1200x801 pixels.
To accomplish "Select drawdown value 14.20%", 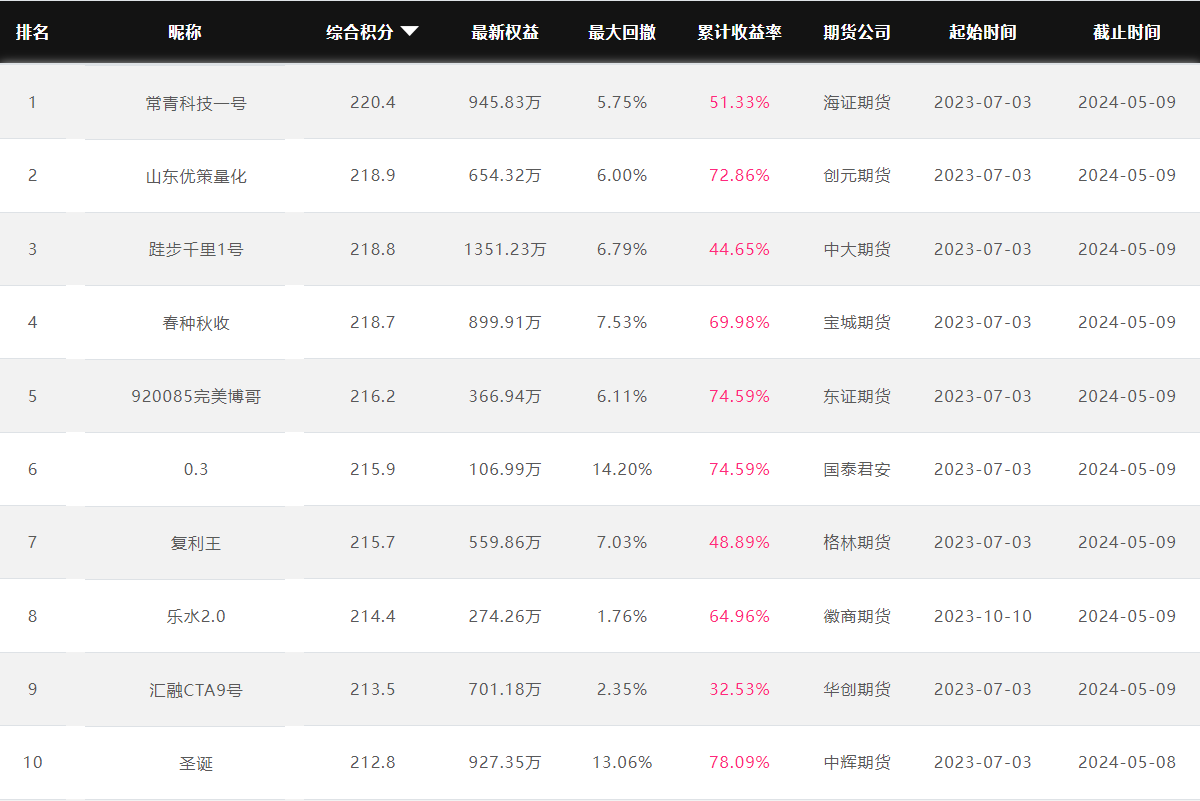I will tap(622, 469).
